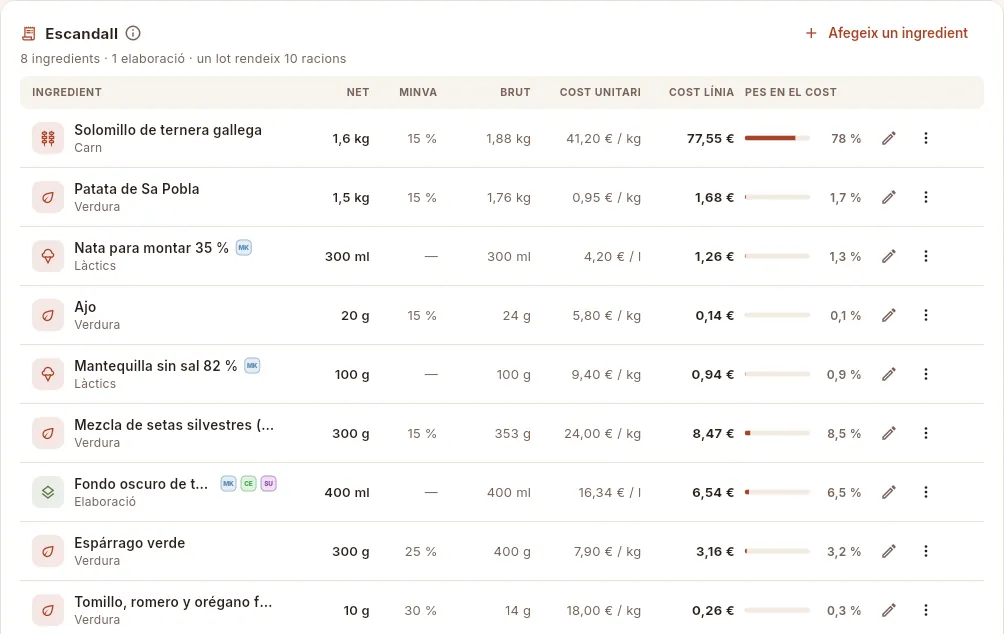Viewport: 1004px width, 634px height.
Task: Click the cost share bar for Fondo oscuro
Action: click(777, 492)
